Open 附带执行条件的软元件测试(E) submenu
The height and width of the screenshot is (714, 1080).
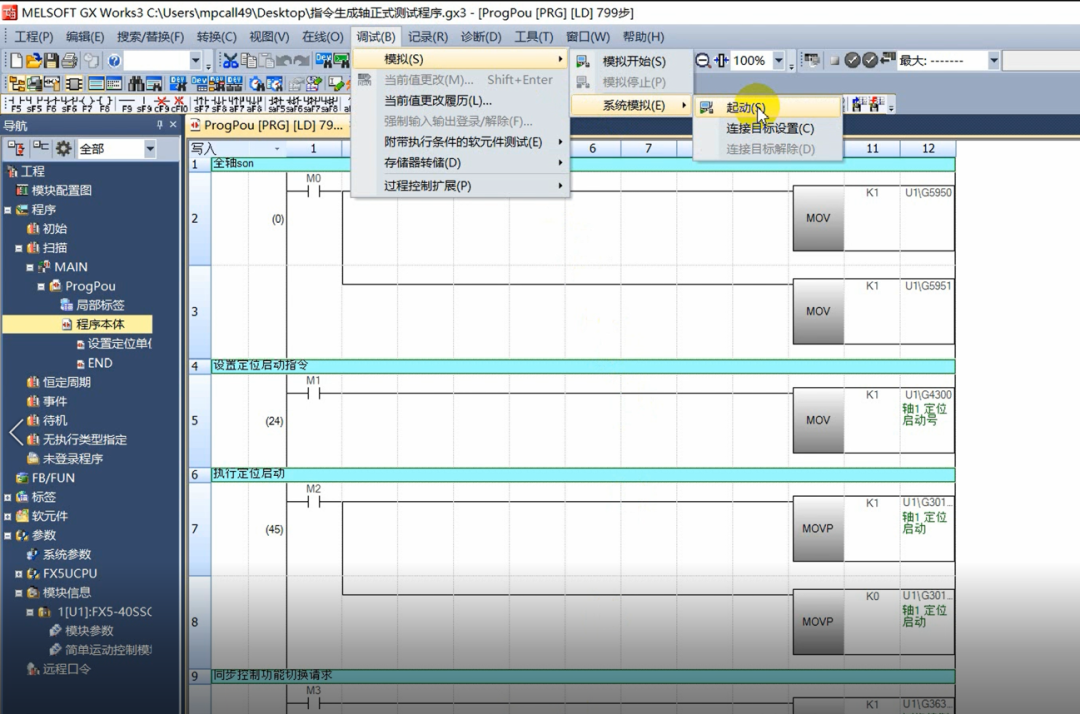point(460,142)
